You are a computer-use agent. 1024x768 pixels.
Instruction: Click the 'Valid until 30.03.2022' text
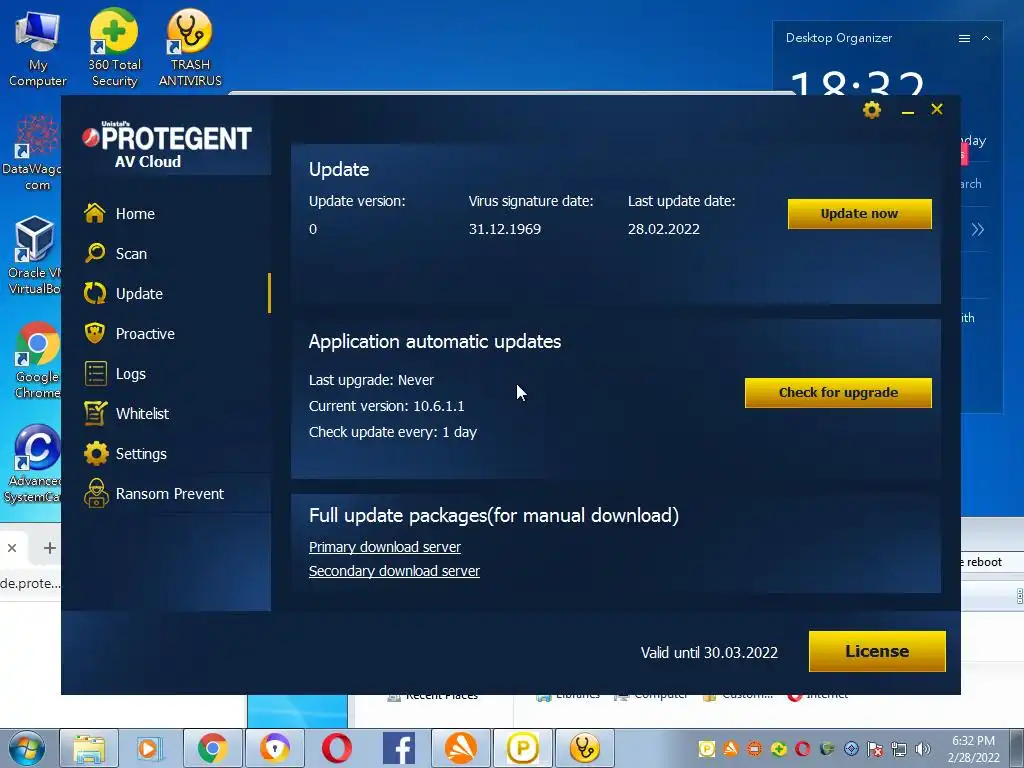[x=709, y=652]
